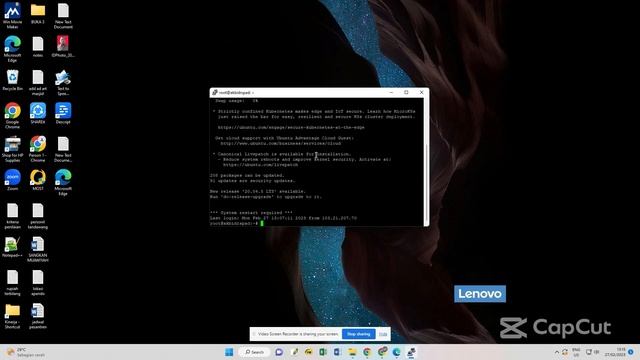
Task: Click the terminal command prompt line
Action: click(237, 223)
